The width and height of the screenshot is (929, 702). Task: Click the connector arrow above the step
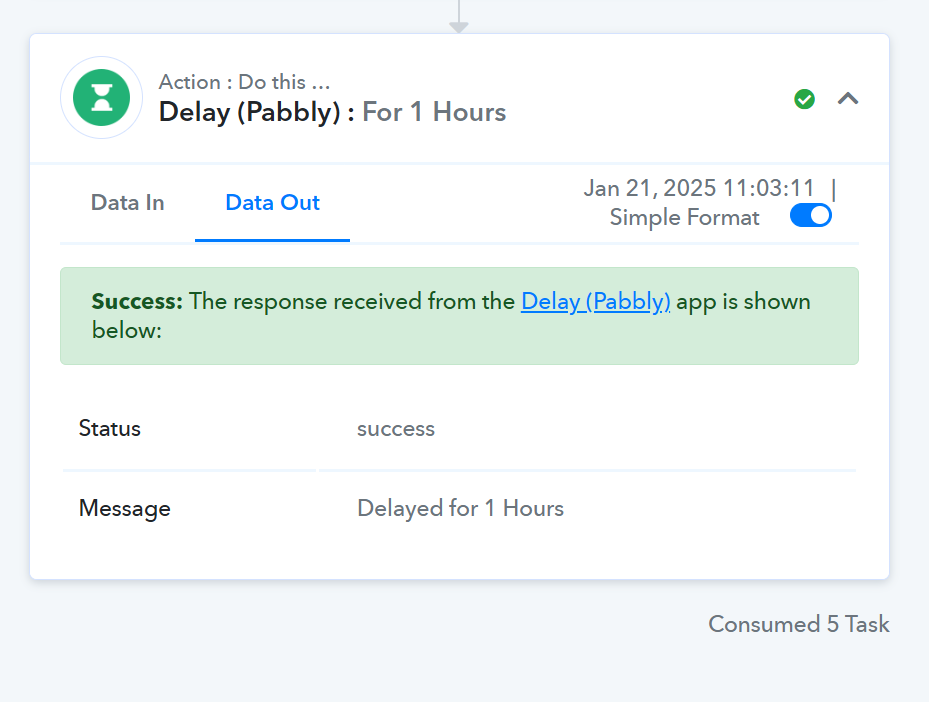pos(459,17)
